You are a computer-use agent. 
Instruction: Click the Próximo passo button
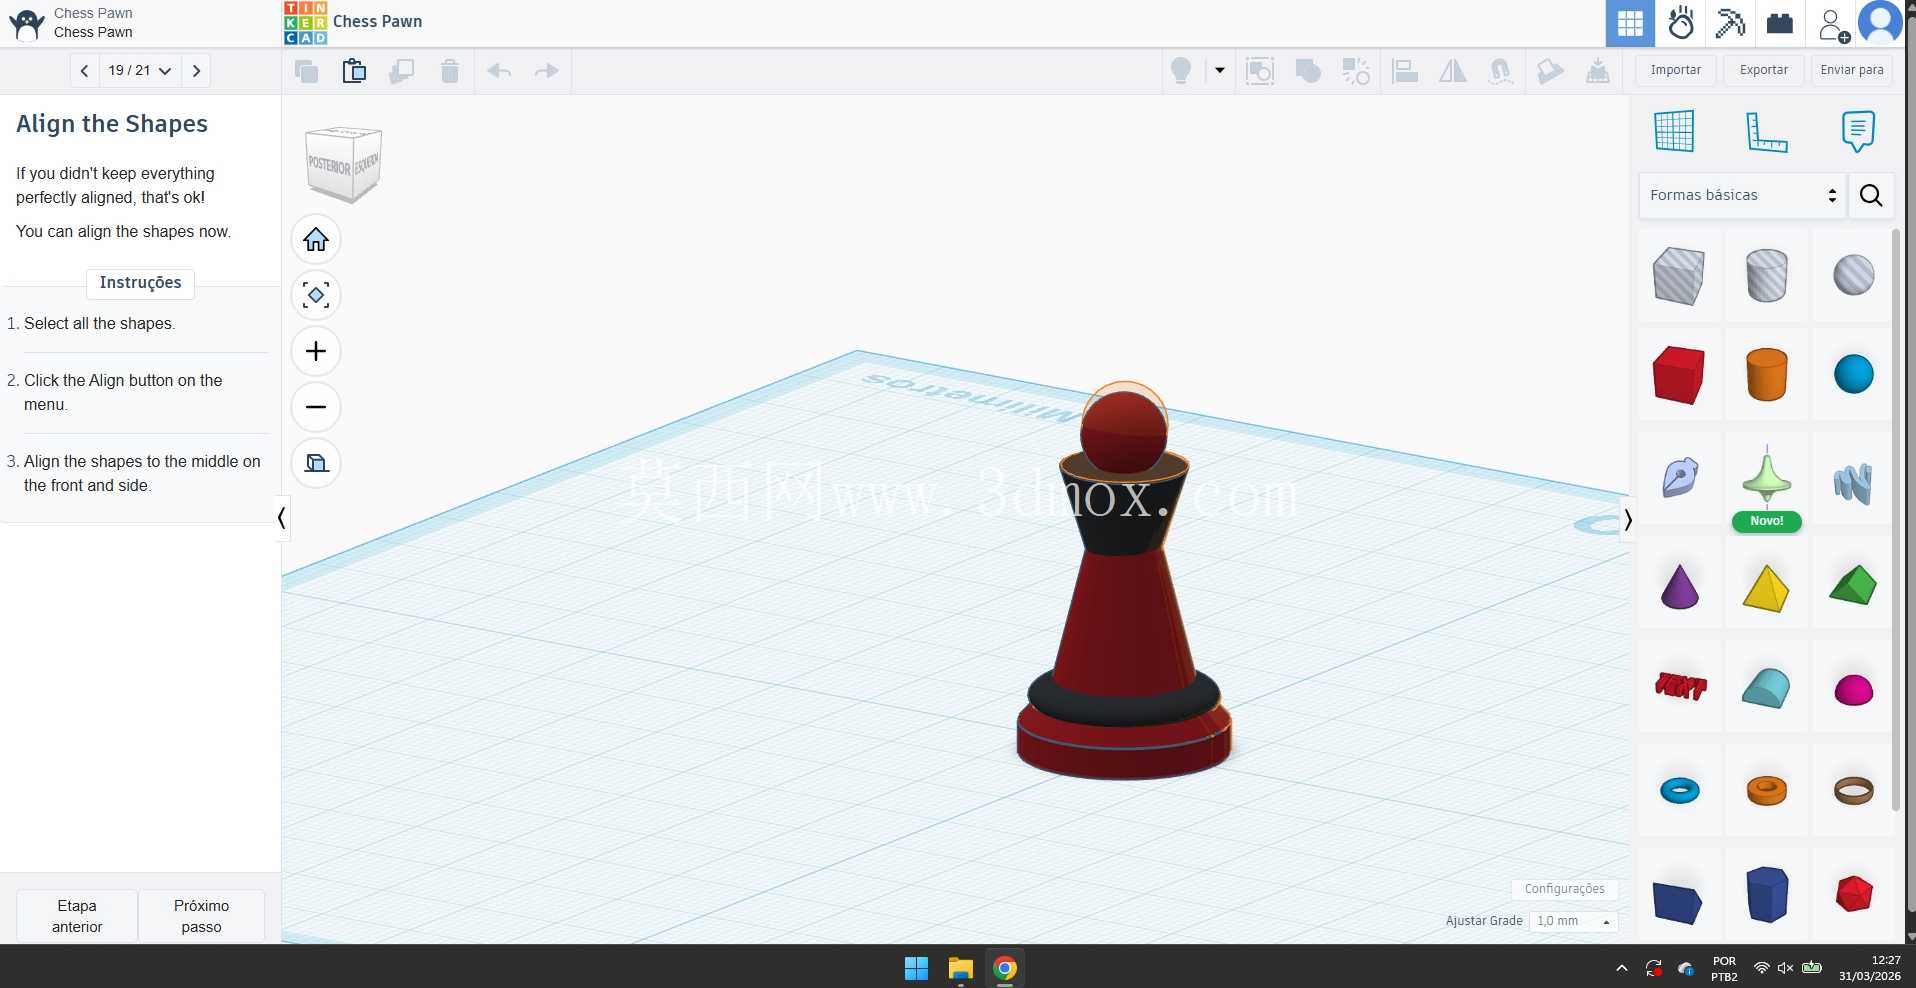point(201,916)
